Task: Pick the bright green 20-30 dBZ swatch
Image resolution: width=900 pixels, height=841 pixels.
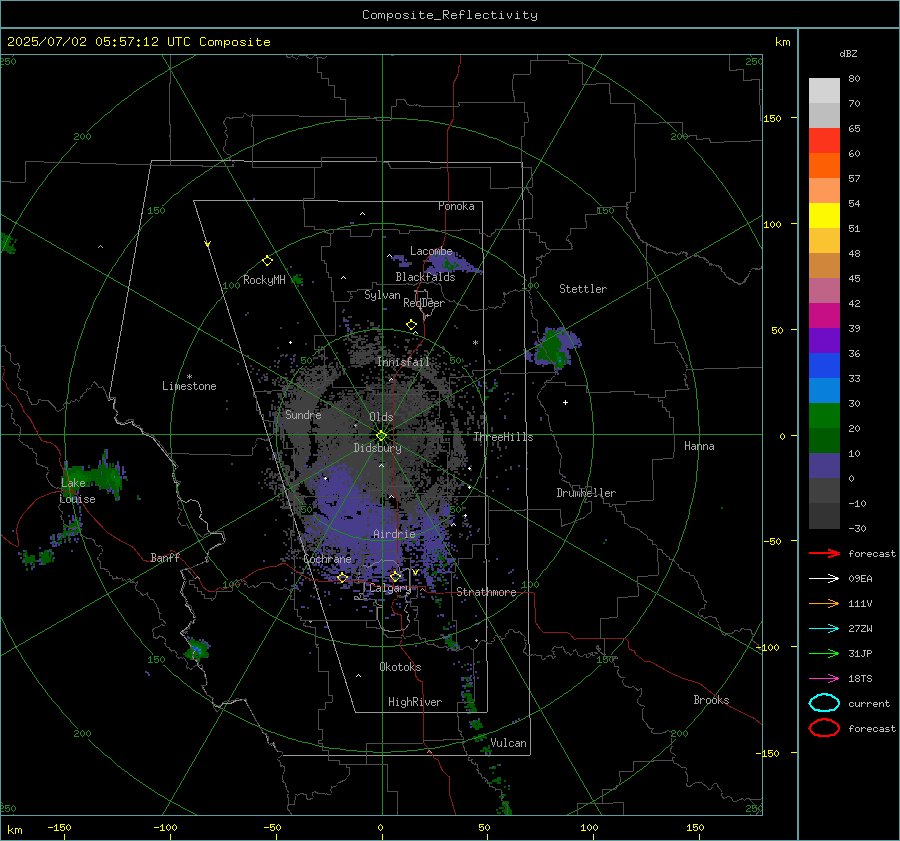Action: (824, 416)
